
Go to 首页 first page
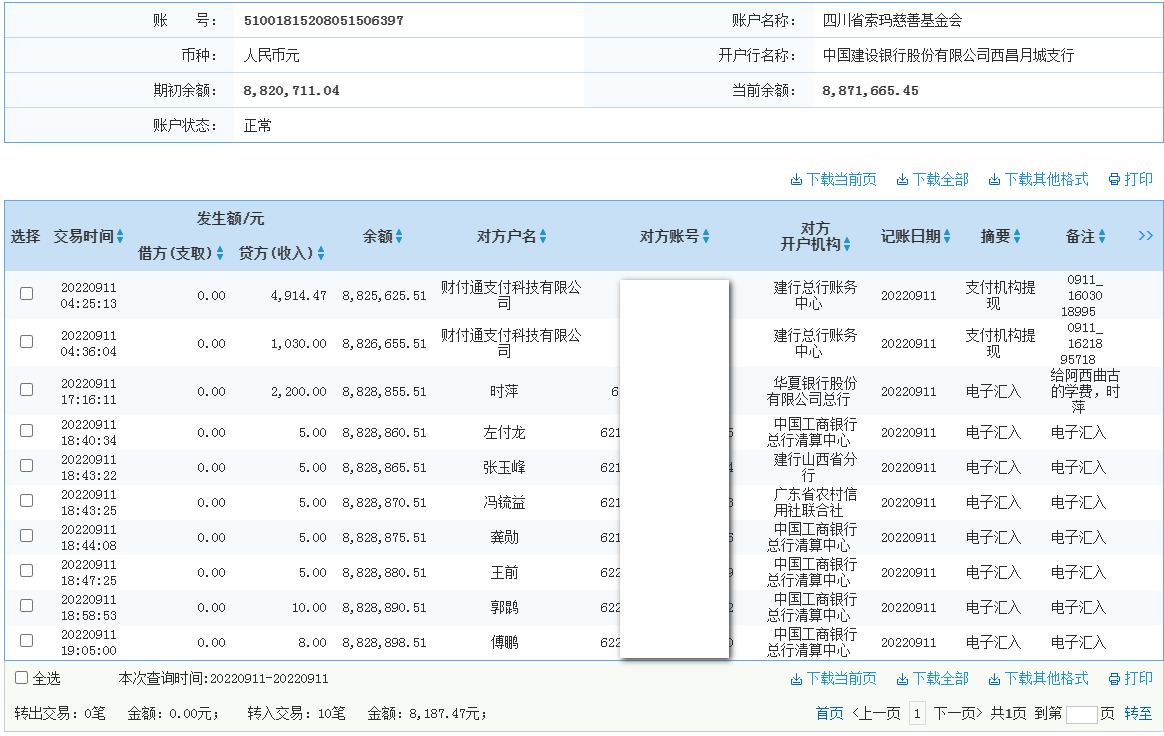tap(829, 714)
